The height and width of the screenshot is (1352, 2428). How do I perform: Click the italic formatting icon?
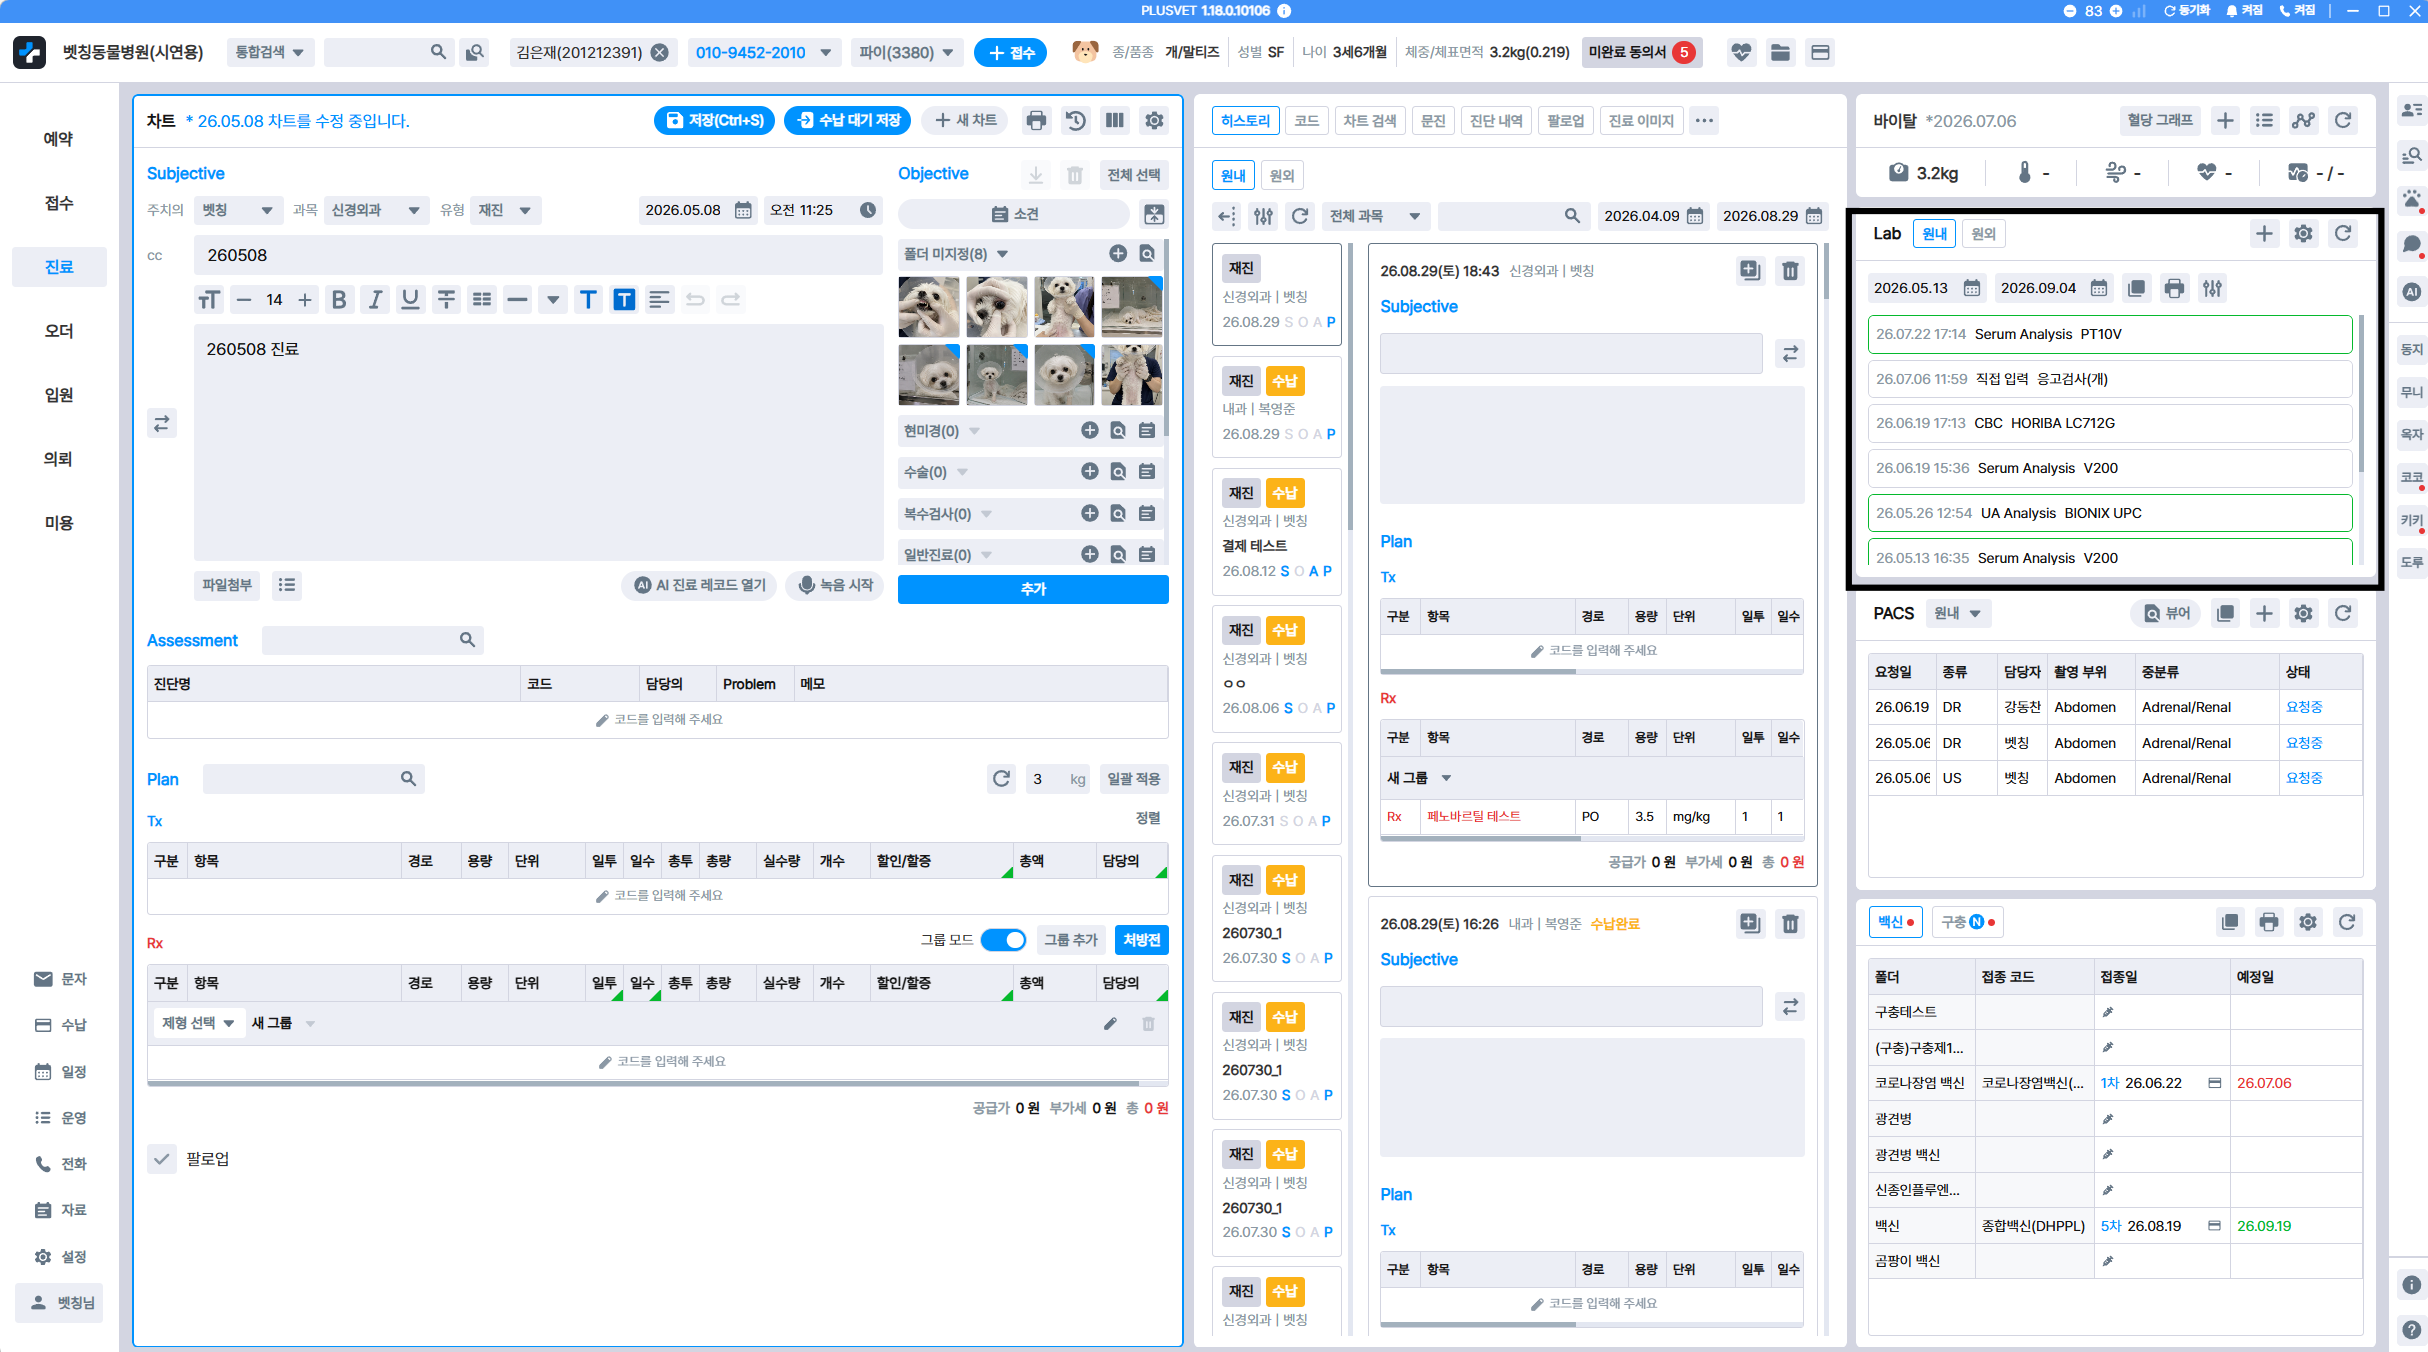point(375,300)
